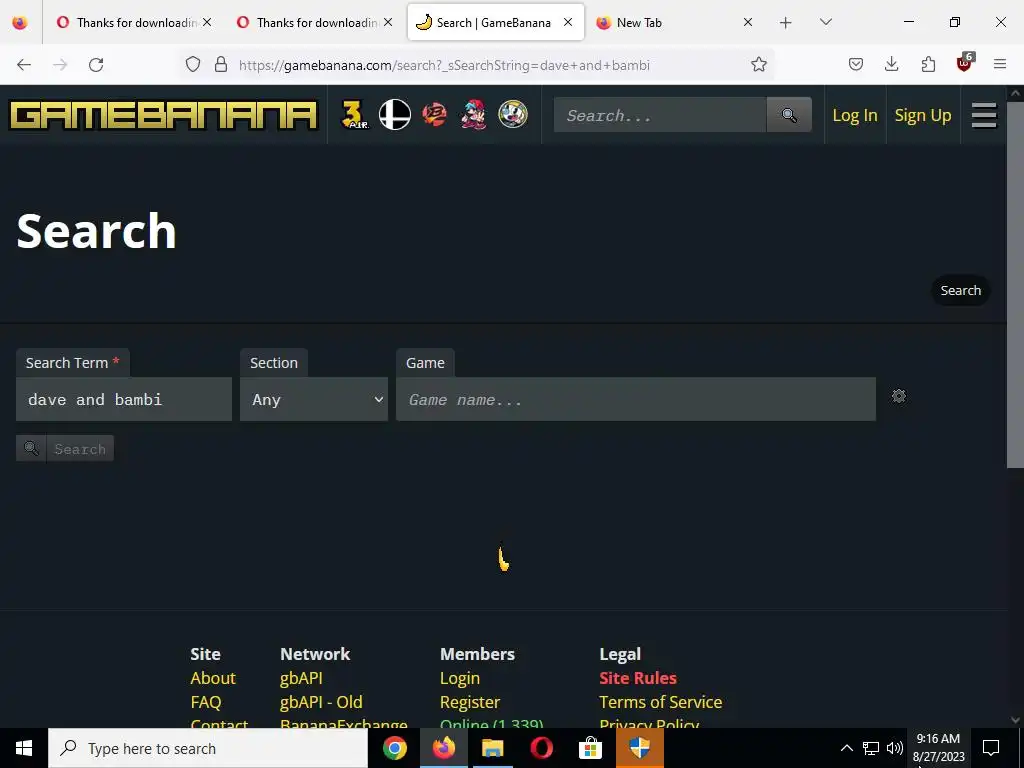Launch Opera from the taskbar
The height and width of the screenshot is (768, 1024).
point(541,748)
